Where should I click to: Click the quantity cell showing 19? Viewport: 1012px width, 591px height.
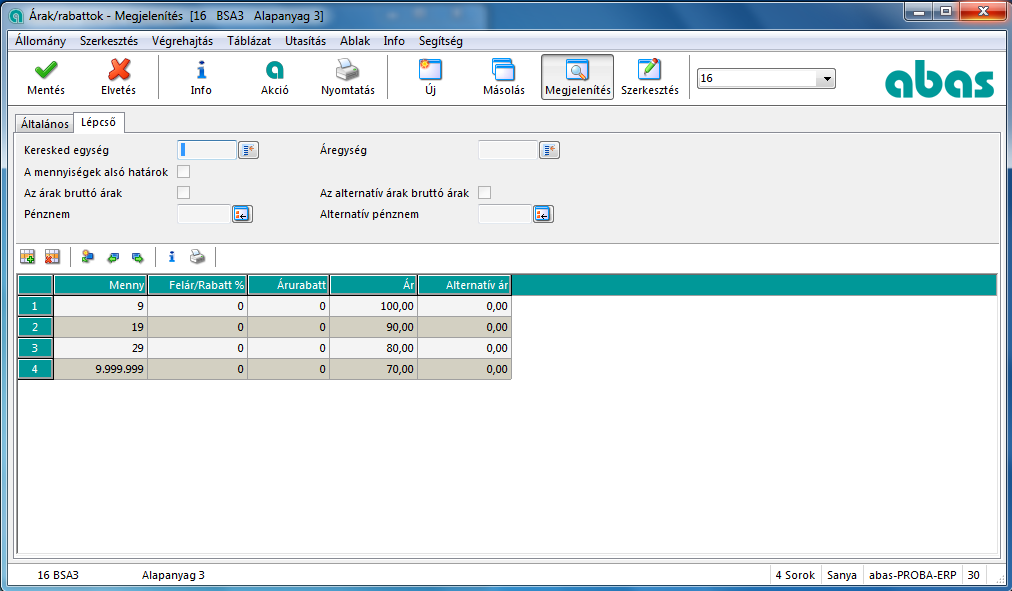[101, 327]
